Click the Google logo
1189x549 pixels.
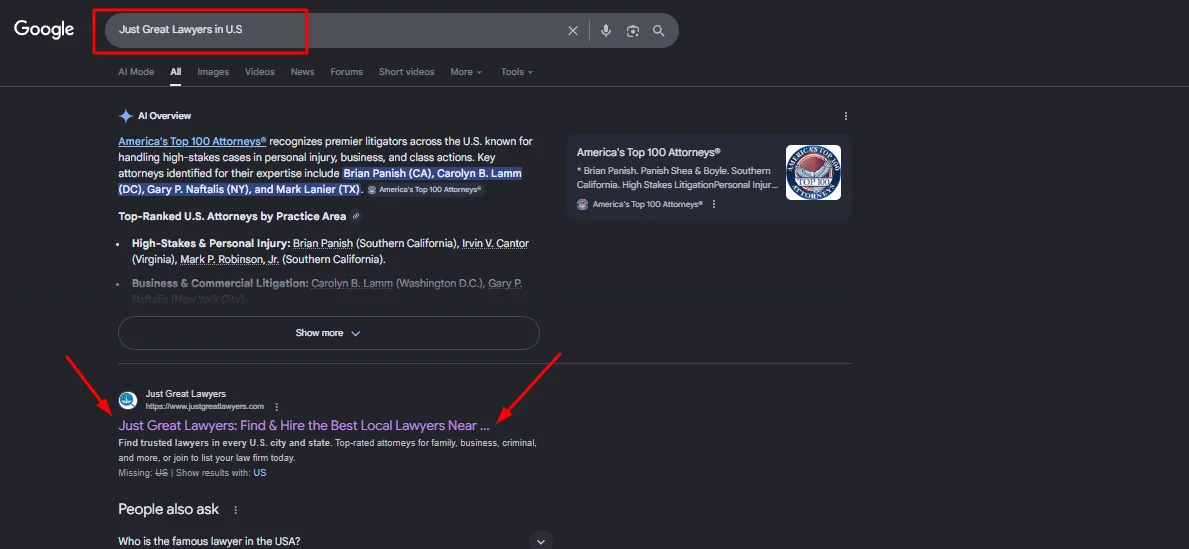pyautogui.click(x=44, y=30)
